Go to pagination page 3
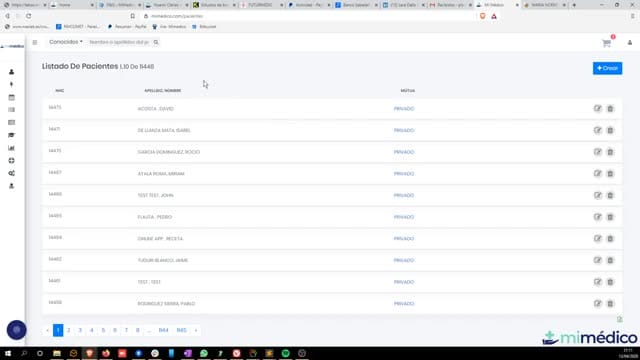This screenshot has width=640, height=360. click(x=80, y=330)
